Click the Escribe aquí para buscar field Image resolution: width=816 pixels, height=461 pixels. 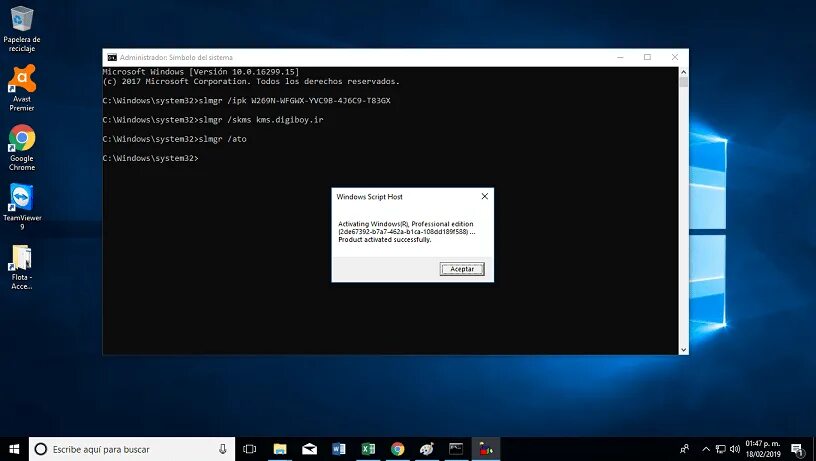(x=132, y=449)
